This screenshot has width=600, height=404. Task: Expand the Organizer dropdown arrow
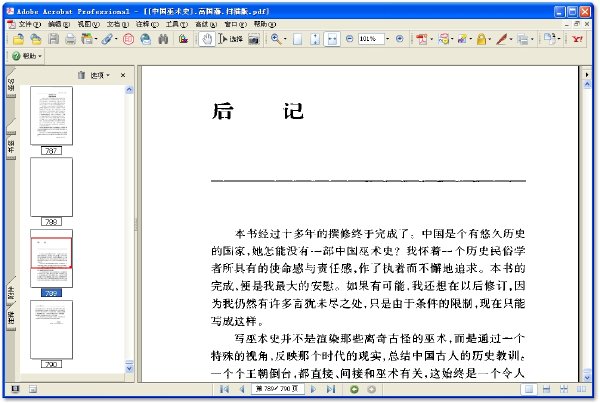pyautogui.click(x=96, y=39)
